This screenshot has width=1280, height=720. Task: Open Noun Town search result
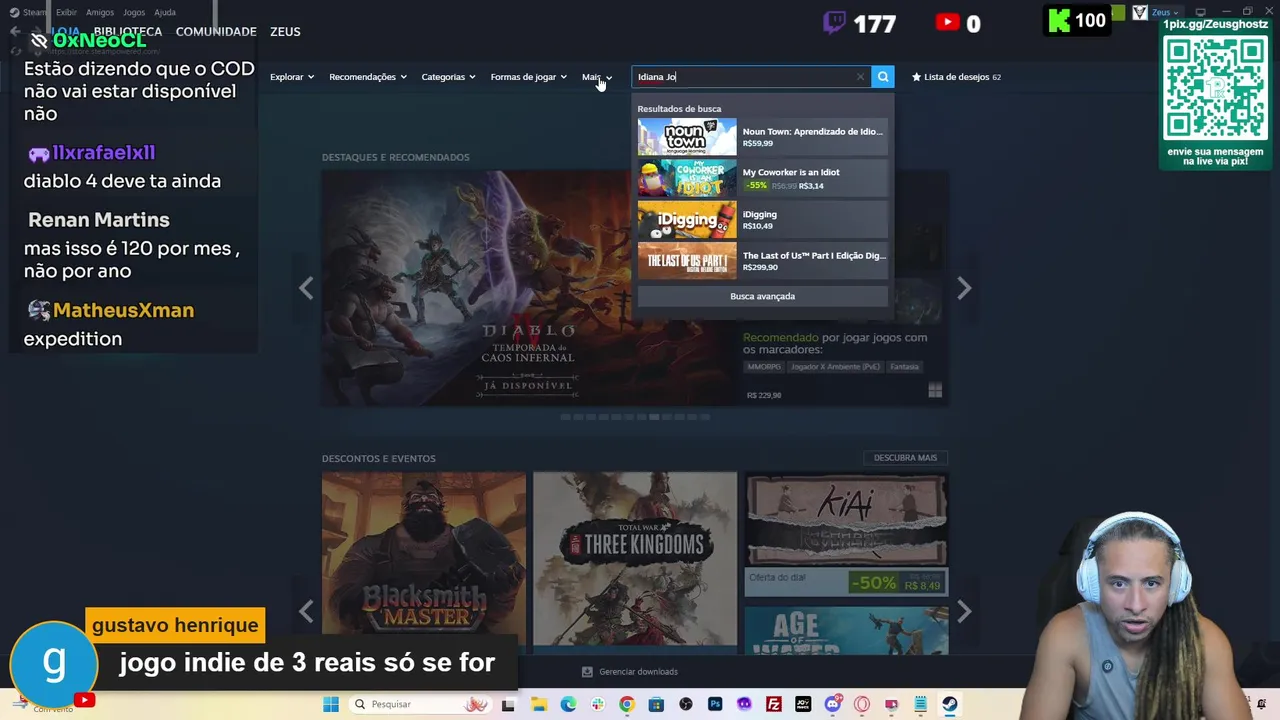(762, 137)
